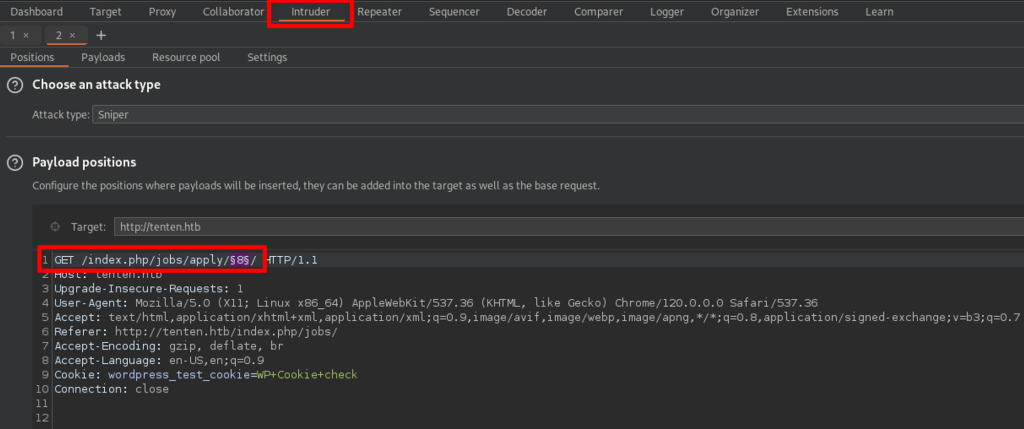Click the Target URL input field
The height and width of the screenshot is (429, 1024).
(x=500, y=227)
